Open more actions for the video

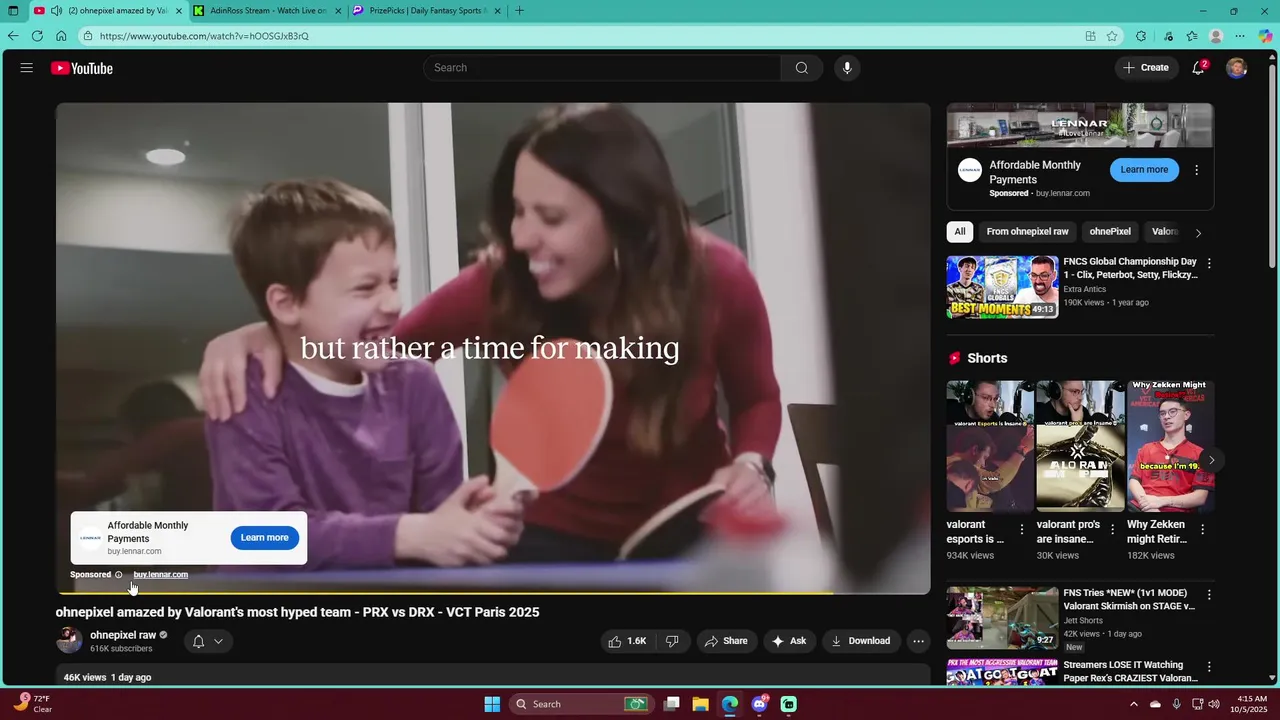point(918,641)
